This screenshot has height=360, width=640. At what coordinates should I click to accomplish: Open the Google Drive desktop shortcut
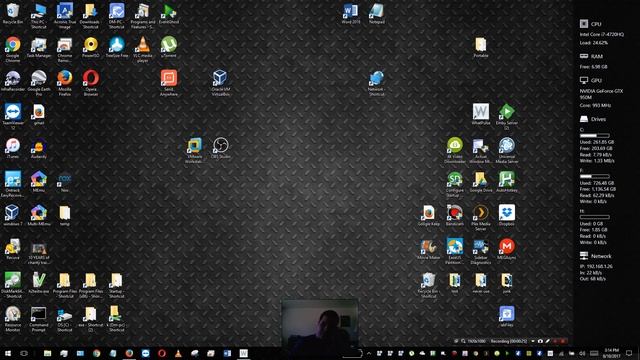[x=481, y=182]
